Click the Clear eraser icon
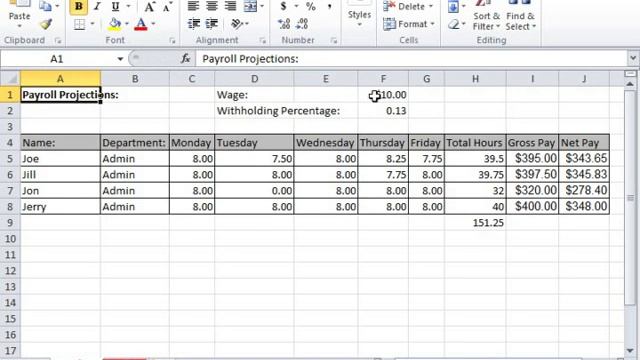Viewport: 640px width, 360px height. (453, 24)
